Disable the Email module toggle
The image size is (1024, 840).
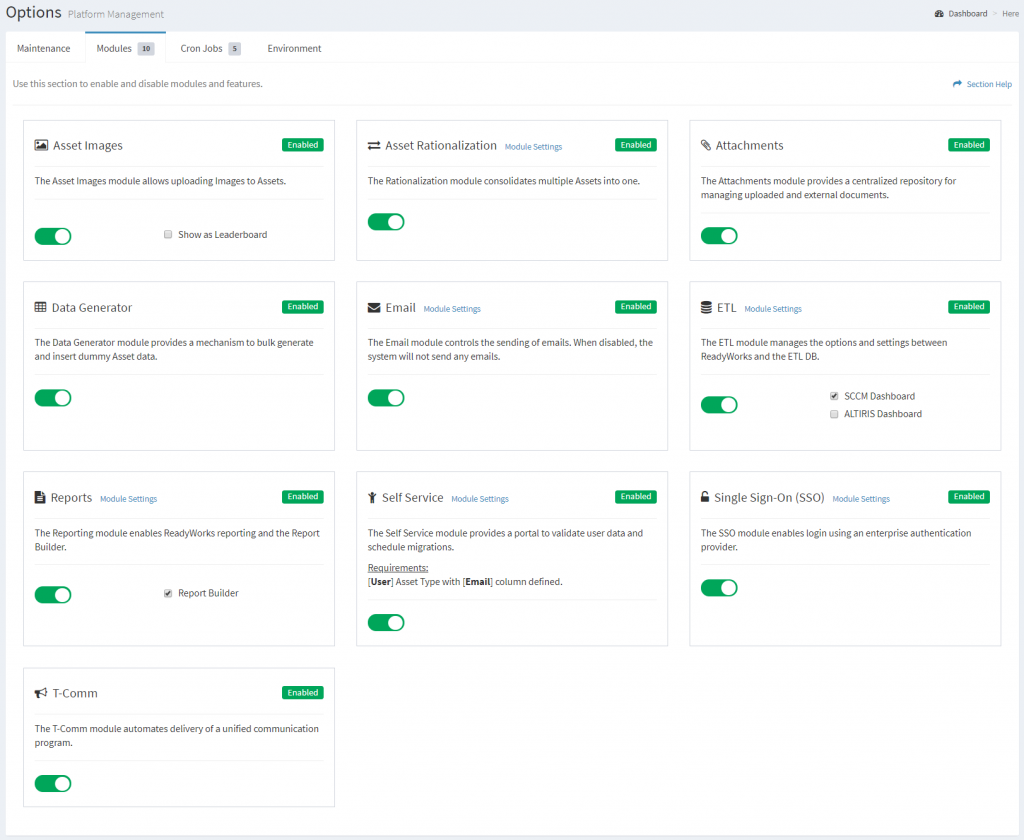[386, 398]
